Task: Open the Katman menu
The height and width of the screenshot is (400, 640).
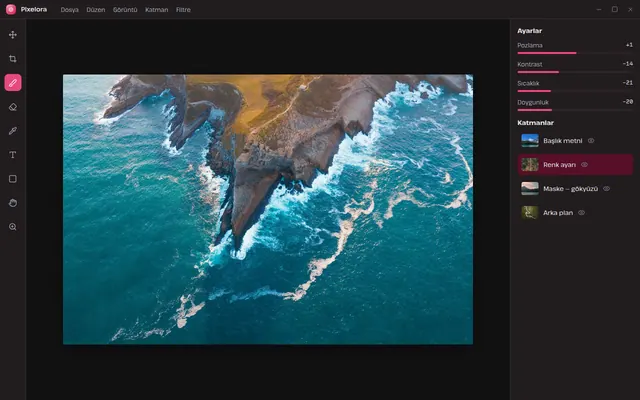Action: 157,10
